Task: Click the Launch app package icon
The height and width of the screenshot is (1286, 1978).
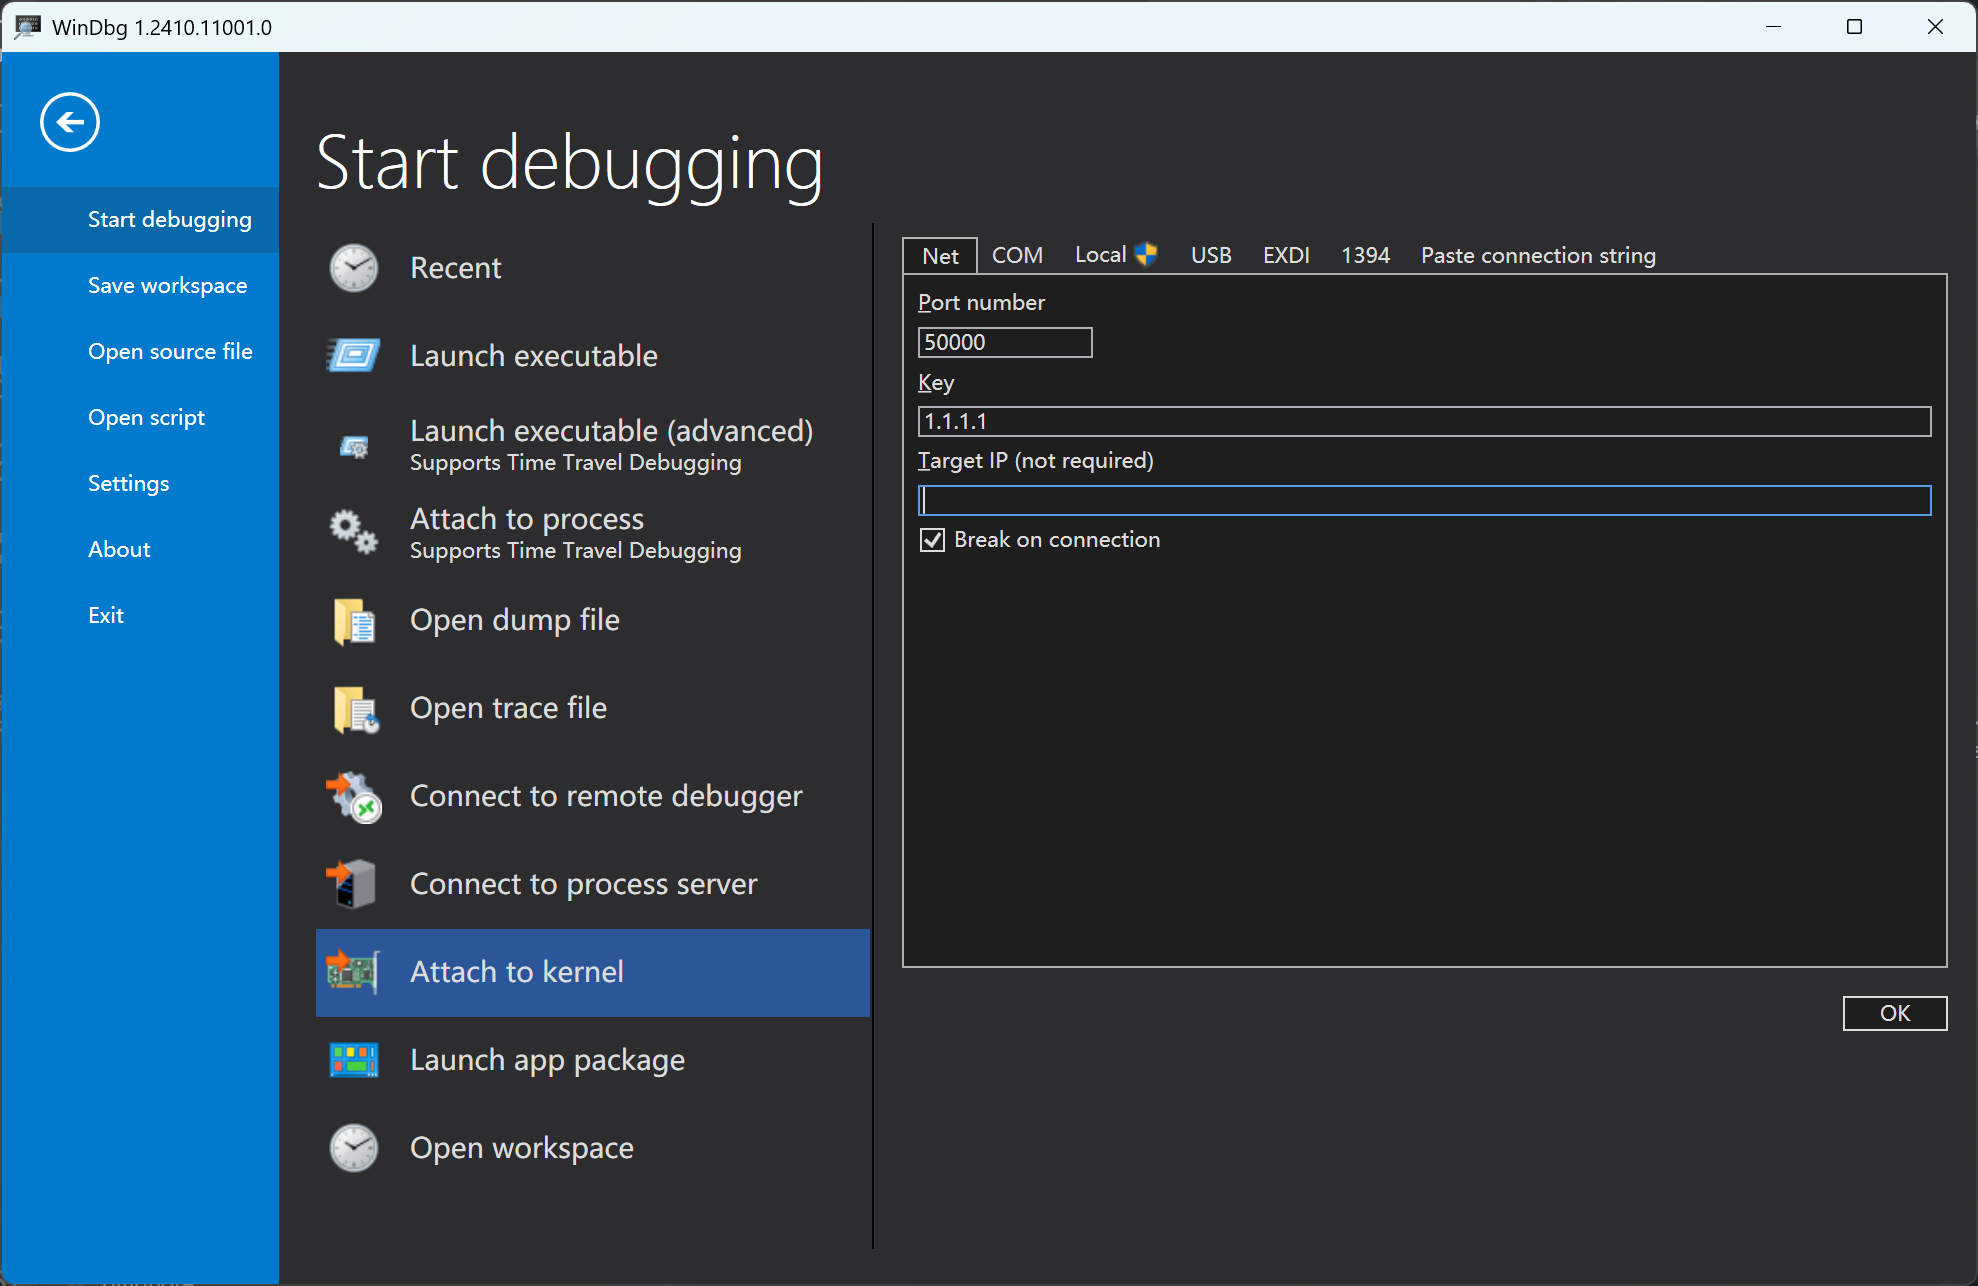Action: 354,1060
